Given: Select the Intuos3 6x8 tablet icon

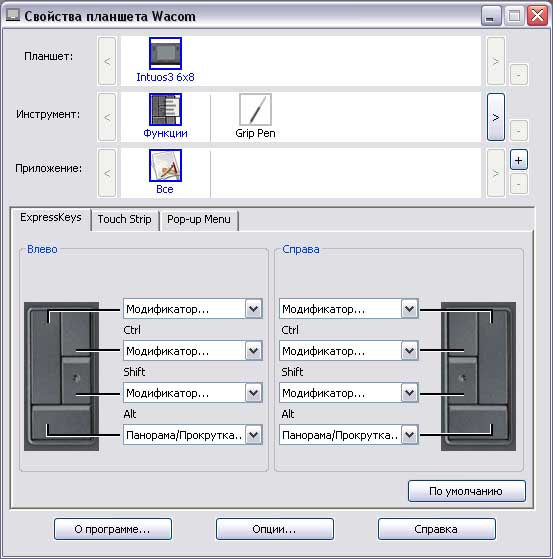Looking at the screenshot, I should [x=165, y=53].
